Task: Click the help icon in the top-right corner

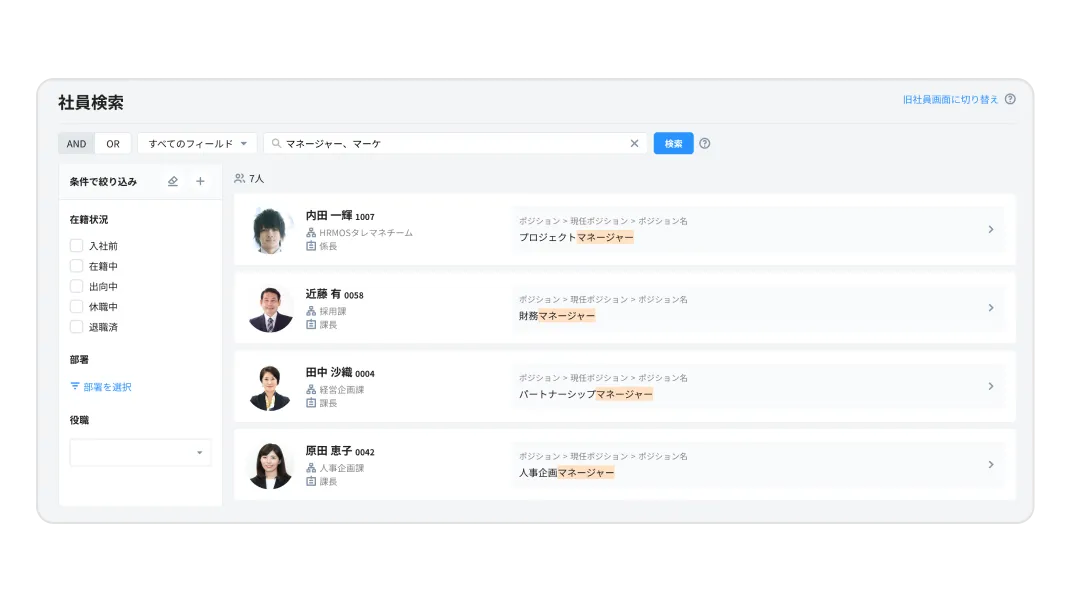Action: 1010,99
